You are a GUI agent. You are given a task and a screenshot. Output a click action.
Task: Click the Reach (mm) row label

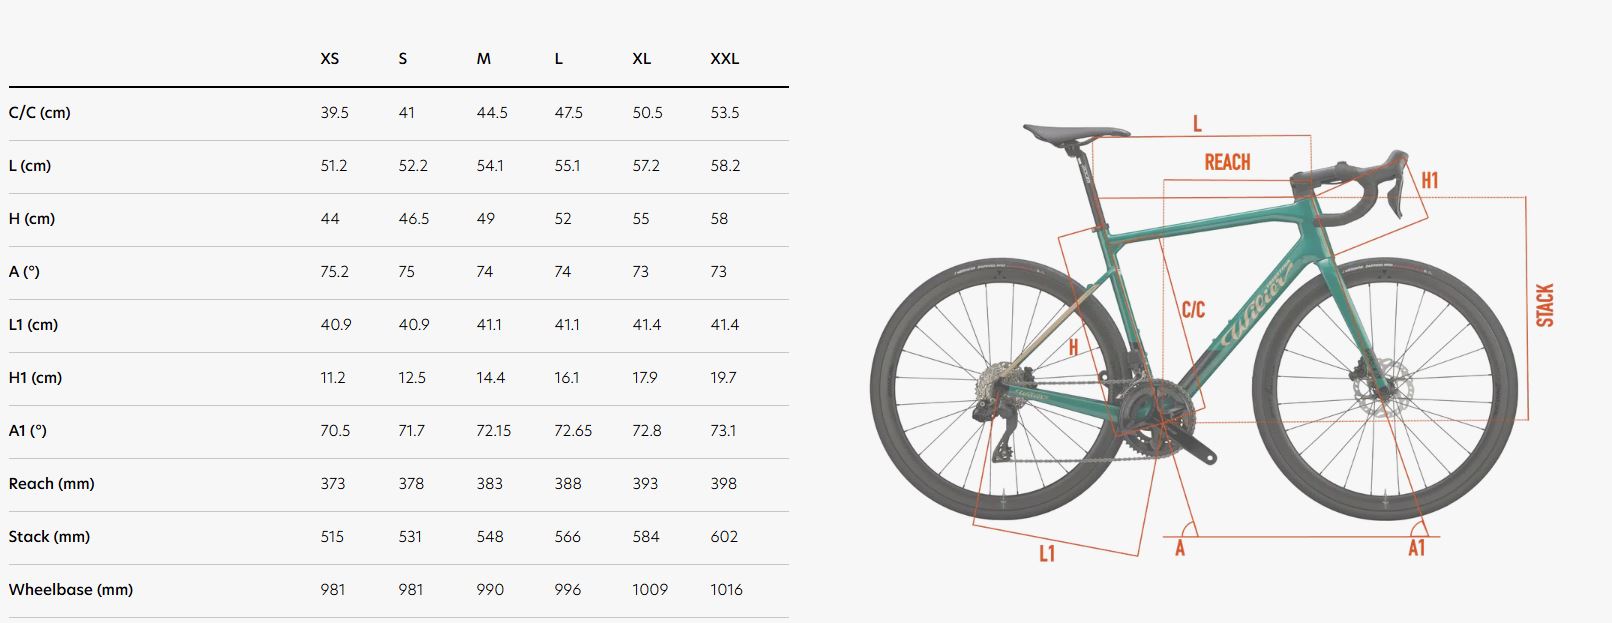pyautogui.click(x=52, y=484)
